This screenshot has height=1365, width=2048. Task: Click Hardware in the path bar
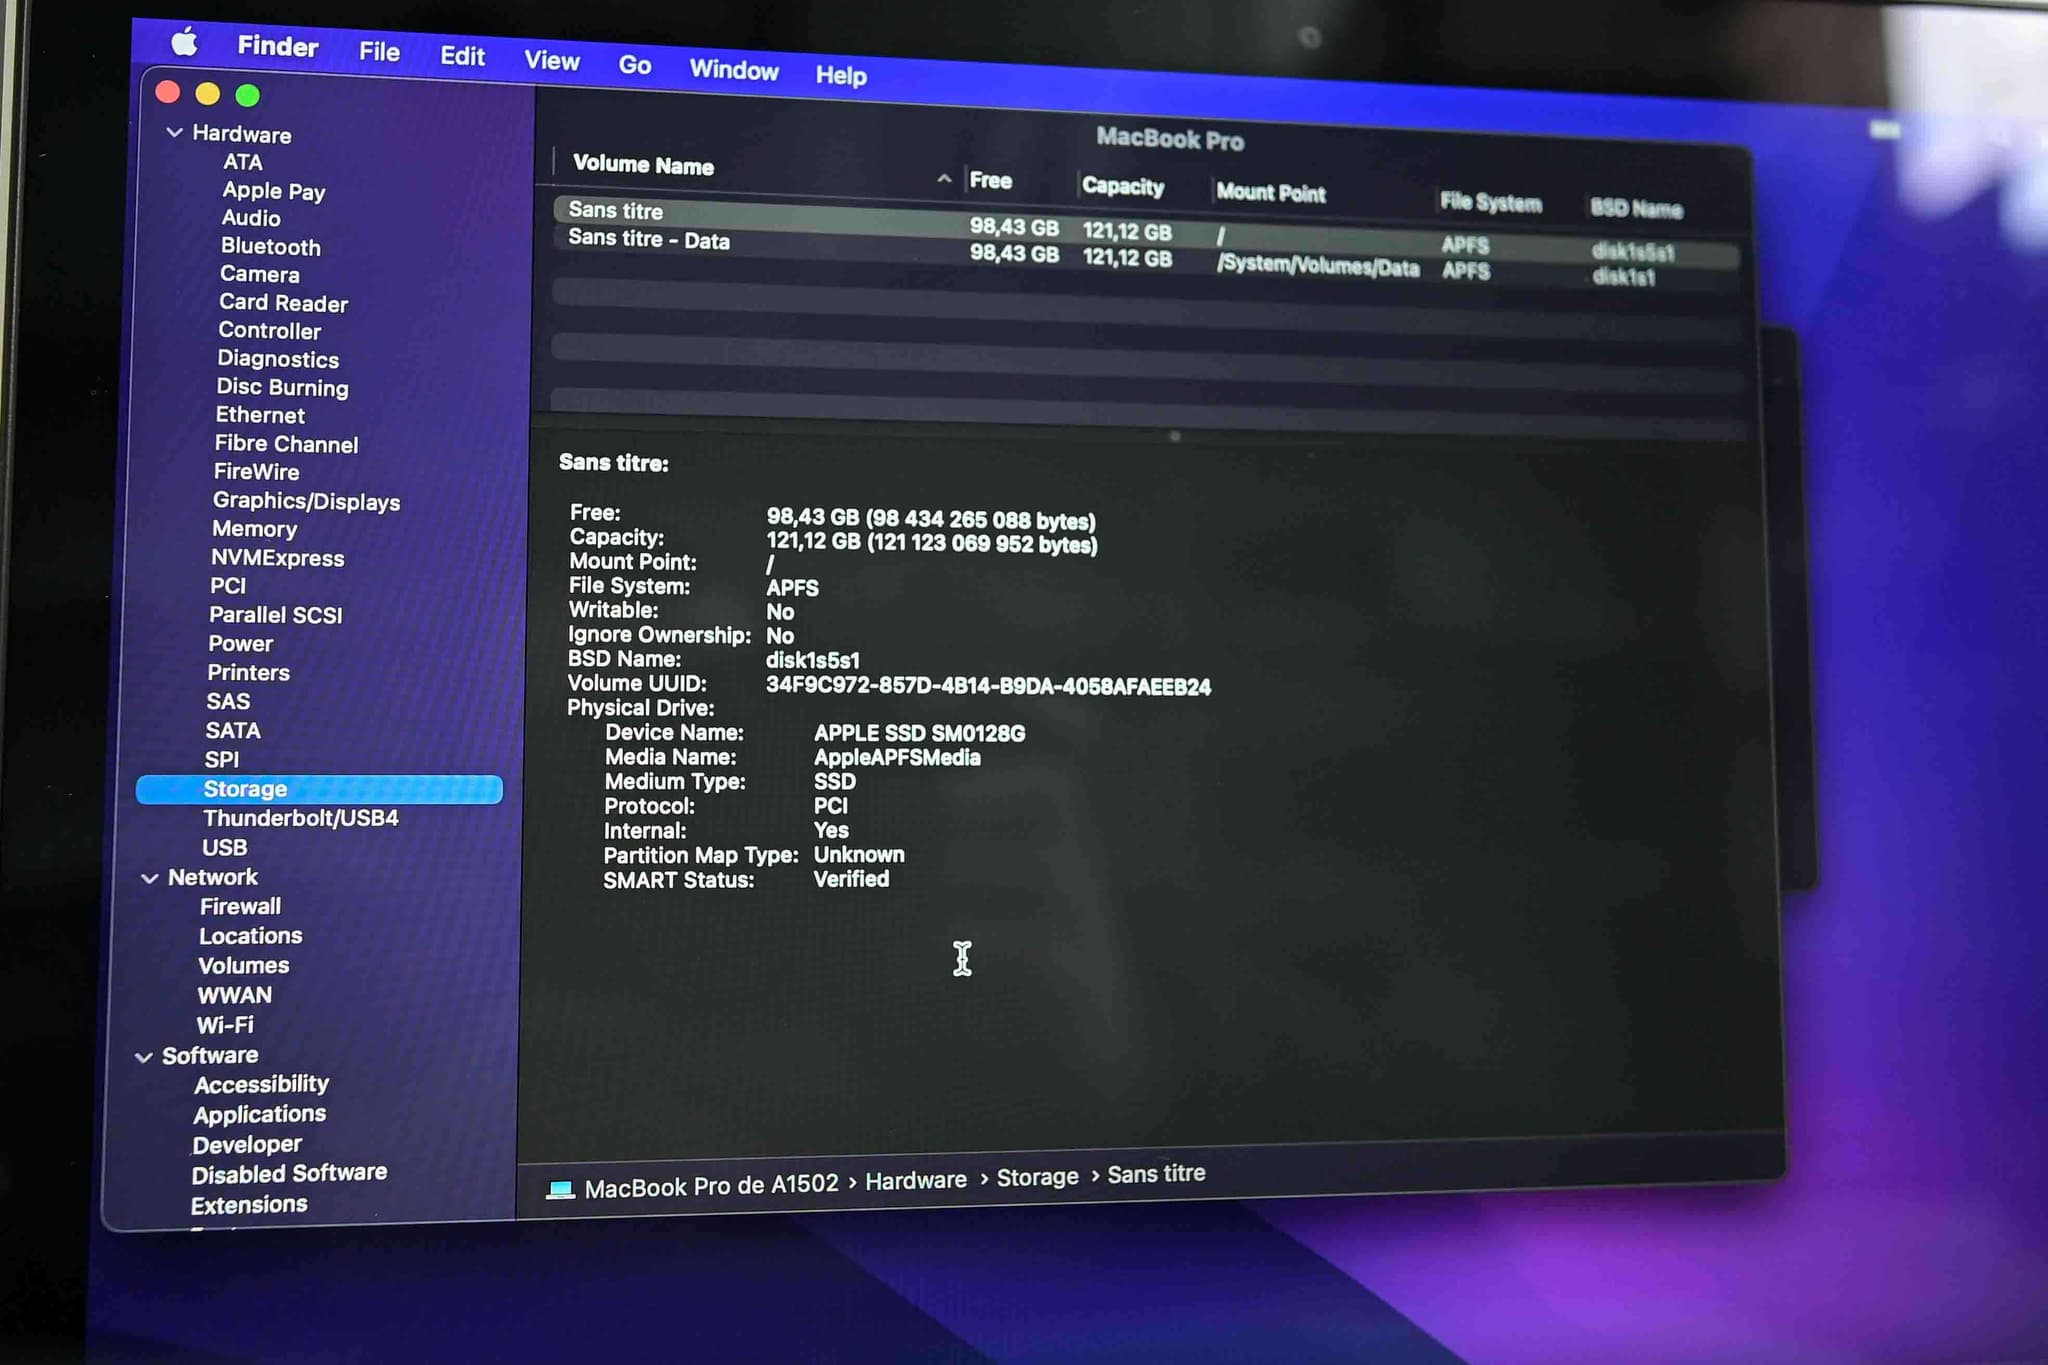point(916,1180)
